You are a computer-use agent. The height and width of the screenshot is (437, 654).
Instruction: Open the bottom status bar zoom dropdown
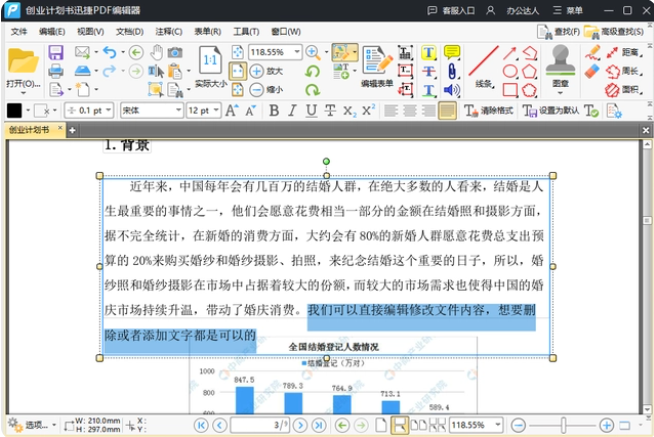[497, 425]
